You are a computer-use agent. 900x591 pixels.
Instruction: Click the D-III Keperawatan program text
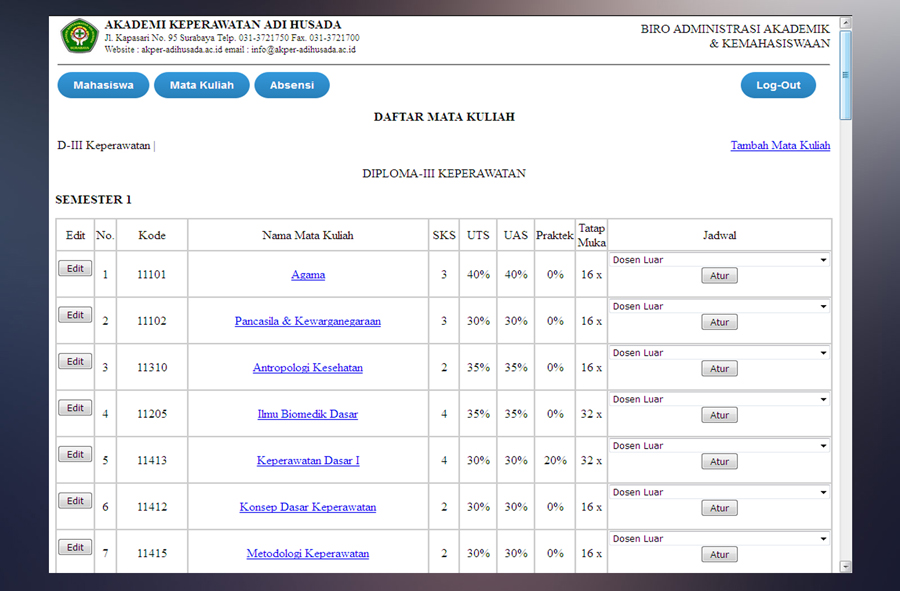(103, 146)
